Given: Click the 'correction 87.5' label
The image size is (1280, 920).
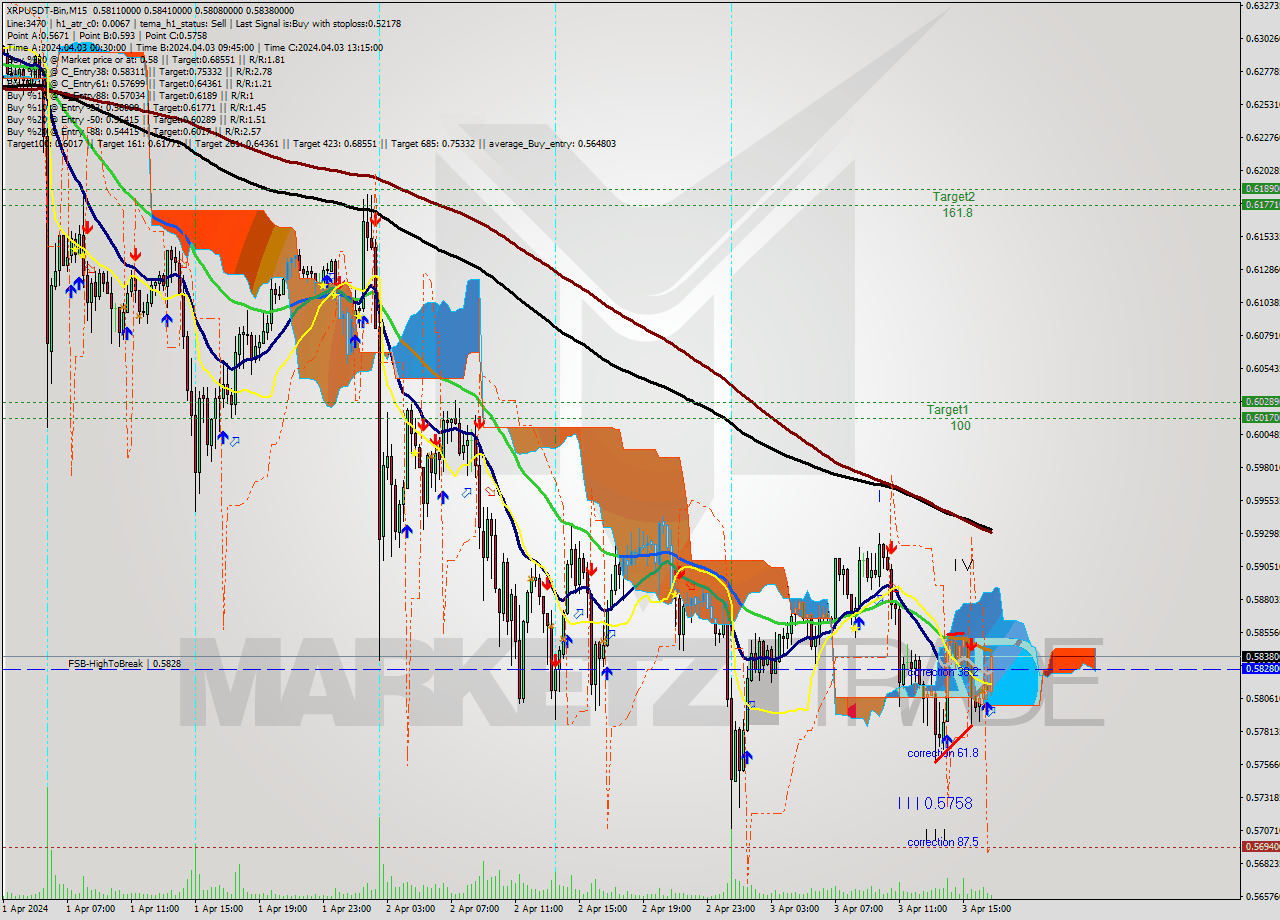Looking at the screenshot, I should [x=943, y=842].
